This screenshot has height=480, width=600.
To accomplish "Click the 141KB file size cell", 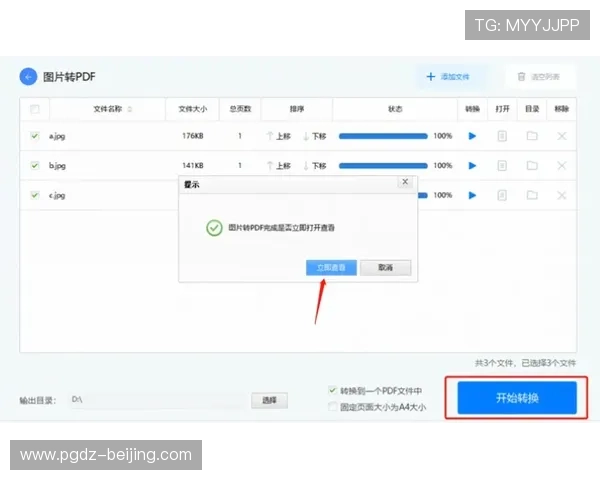I will [192, 165].
